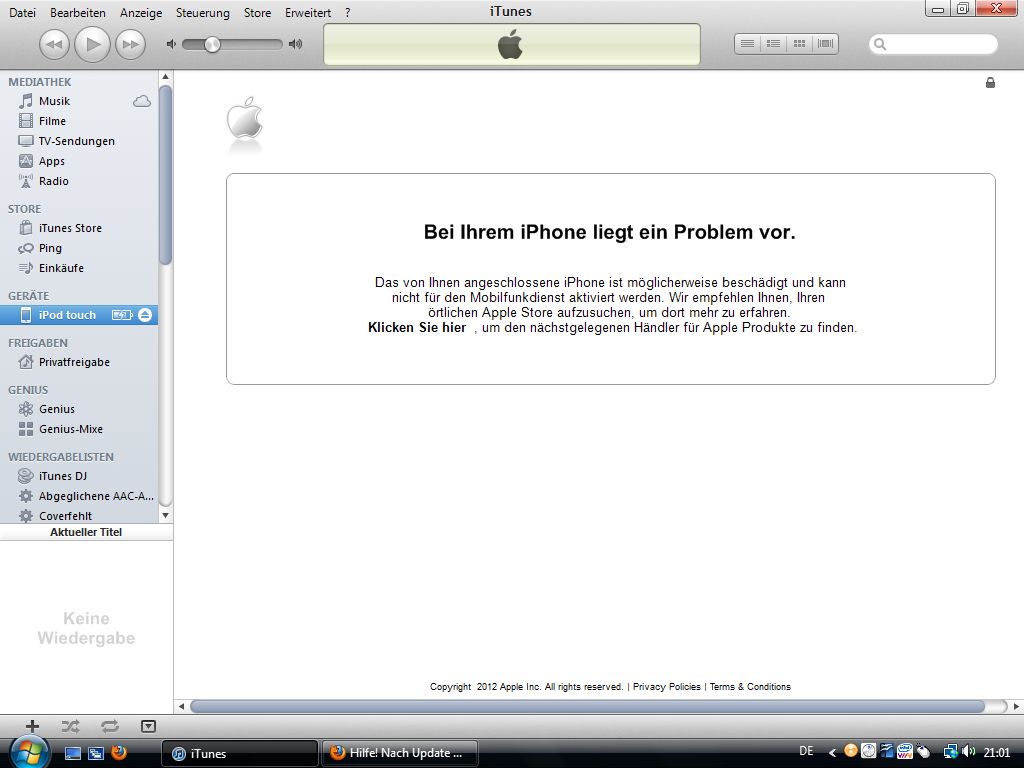1024x768 pixels.
Task: Switch to album list view
Action: (773, 44)
